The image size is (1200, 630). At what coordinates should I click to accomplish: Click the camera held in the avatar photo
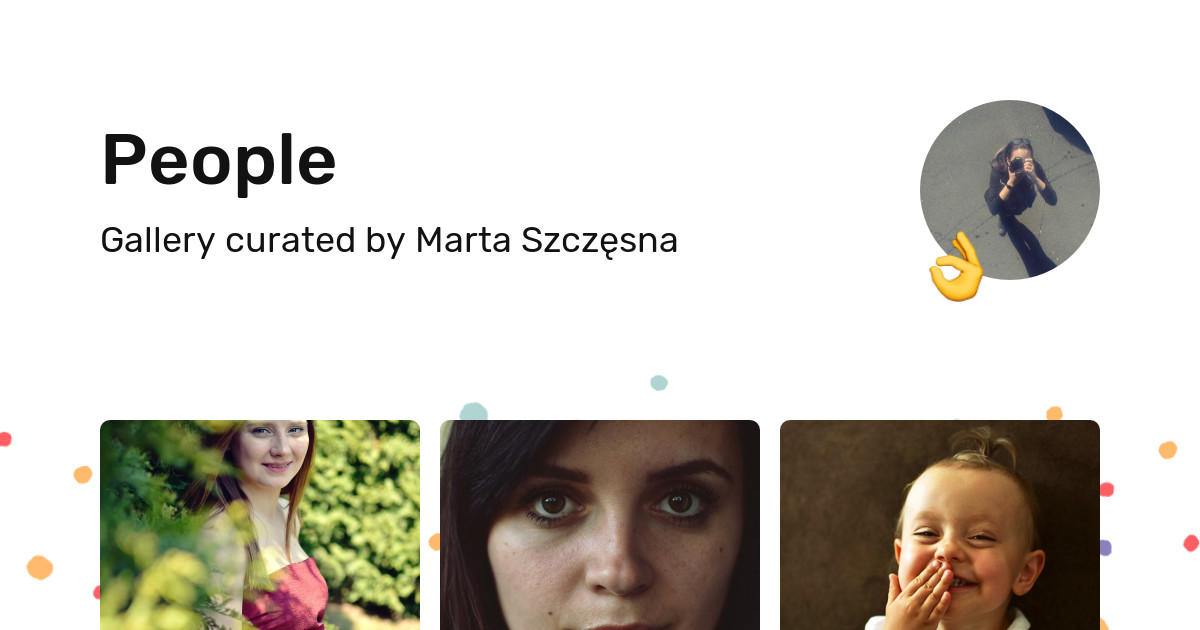1017,165
